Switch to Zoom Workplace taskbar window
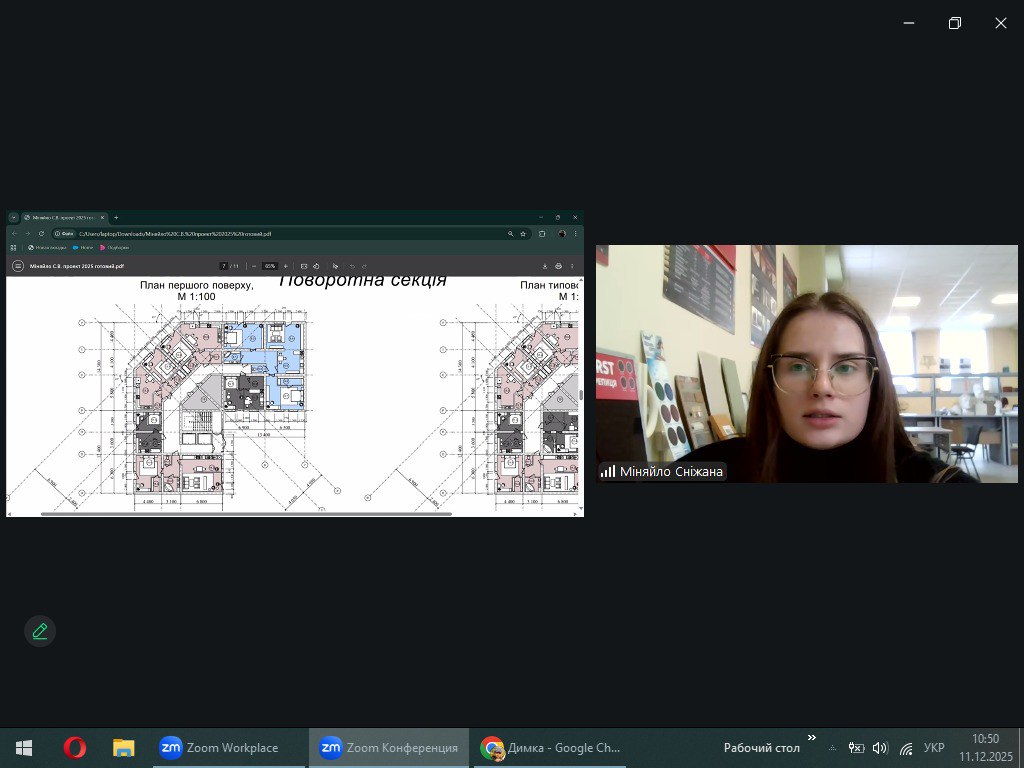 click(x=220, y=747)
